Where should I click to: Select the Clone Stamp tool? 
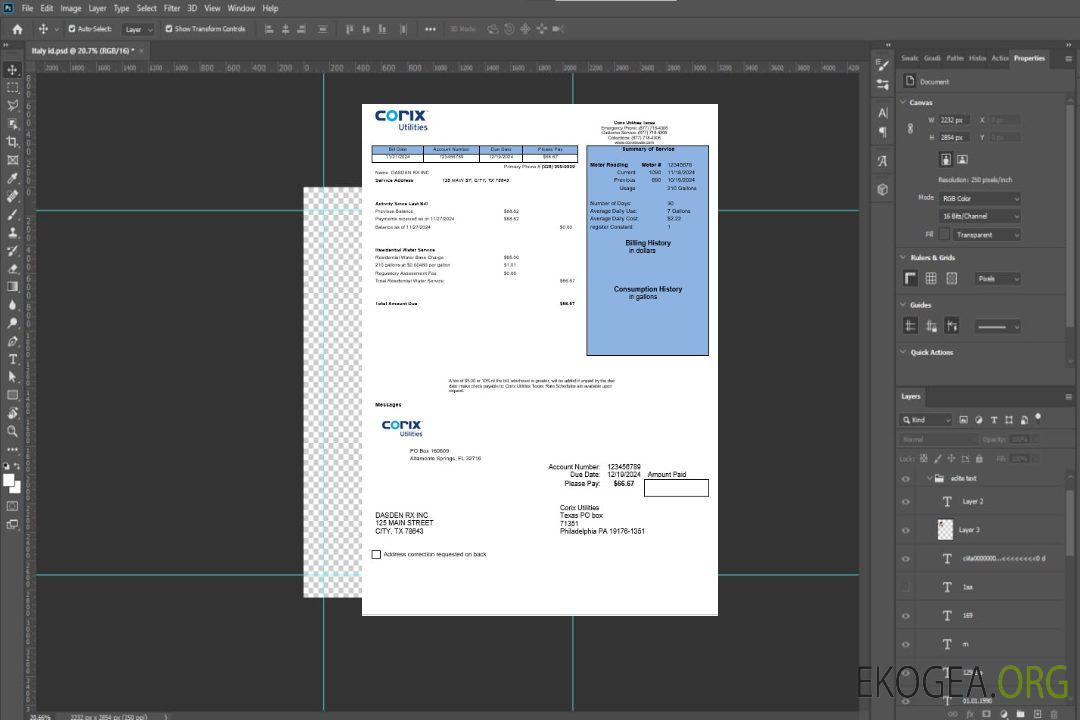point(12,233)
